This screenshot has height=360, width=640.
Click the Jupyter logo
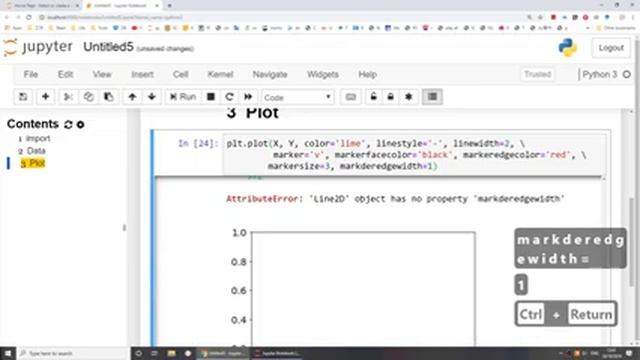38,47
